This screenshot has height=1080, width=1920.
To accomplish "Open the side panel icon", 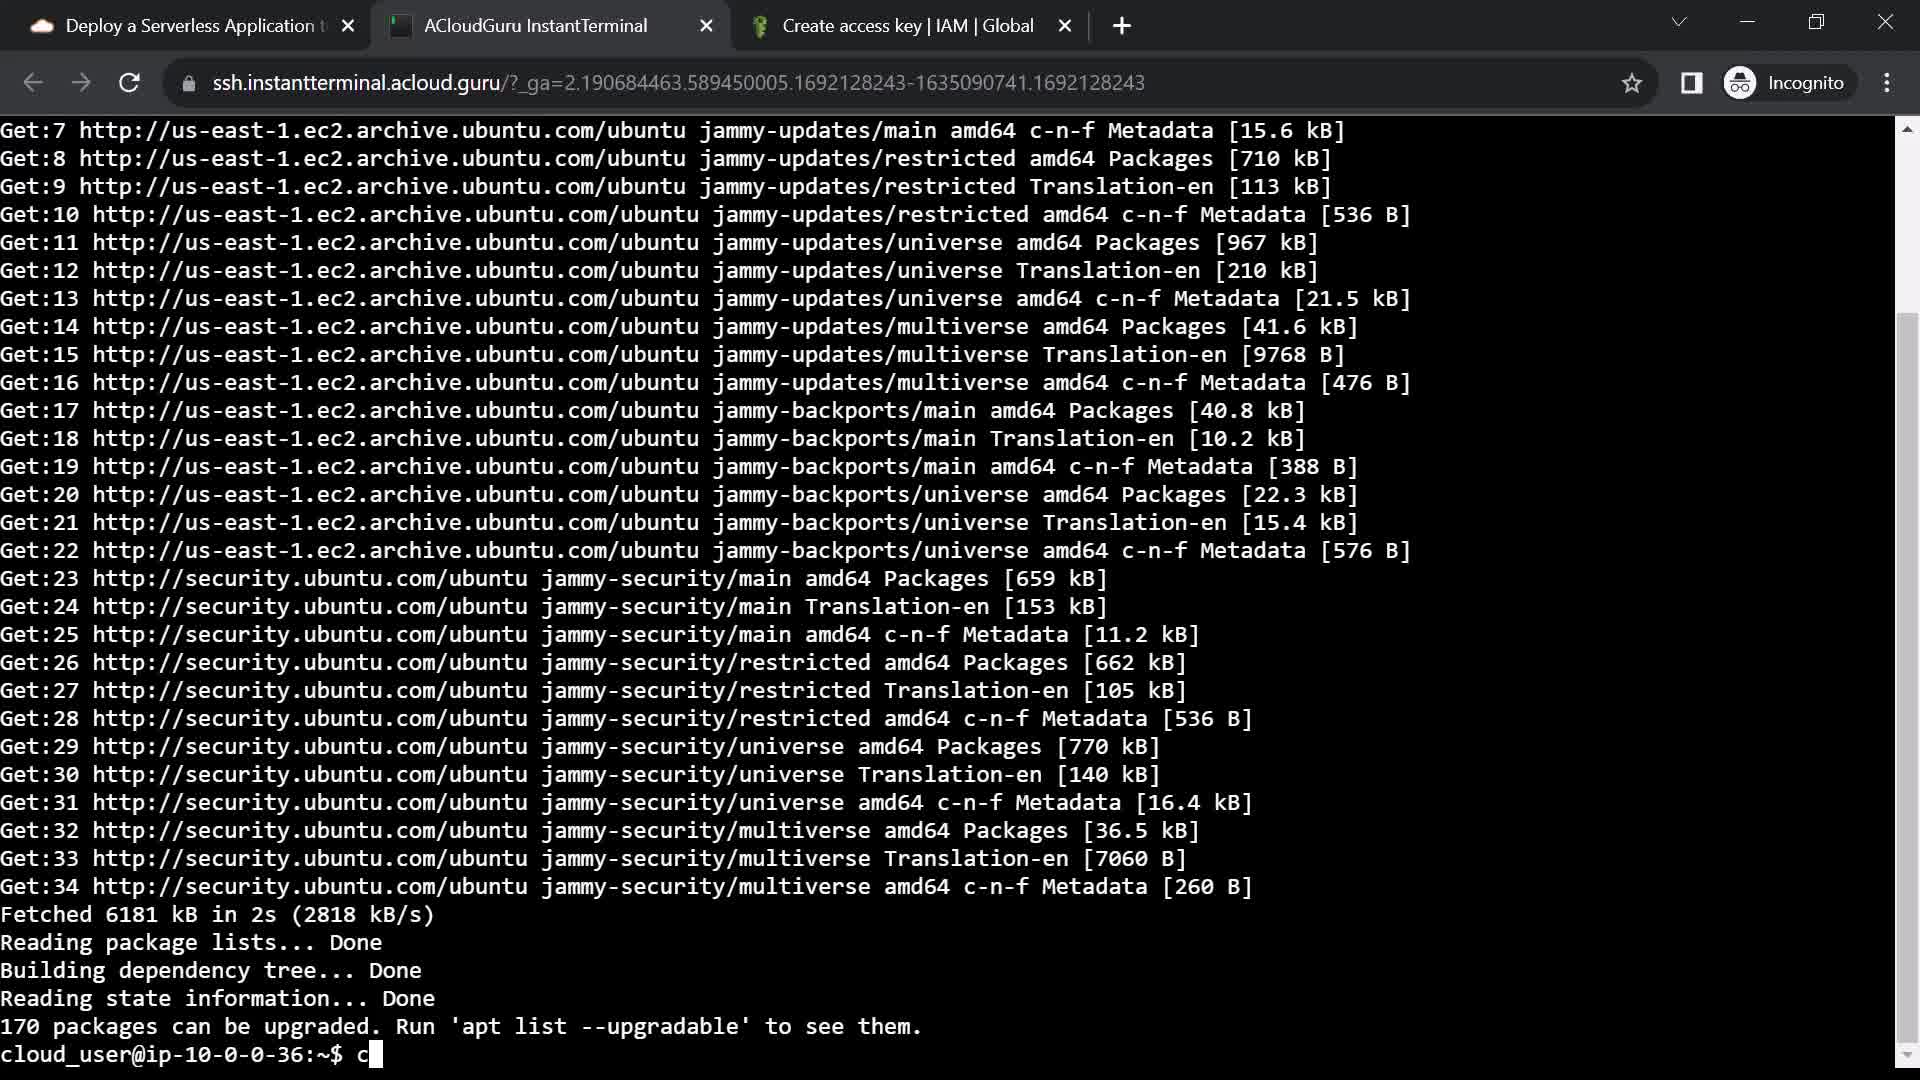I will tap(1691, 83).
